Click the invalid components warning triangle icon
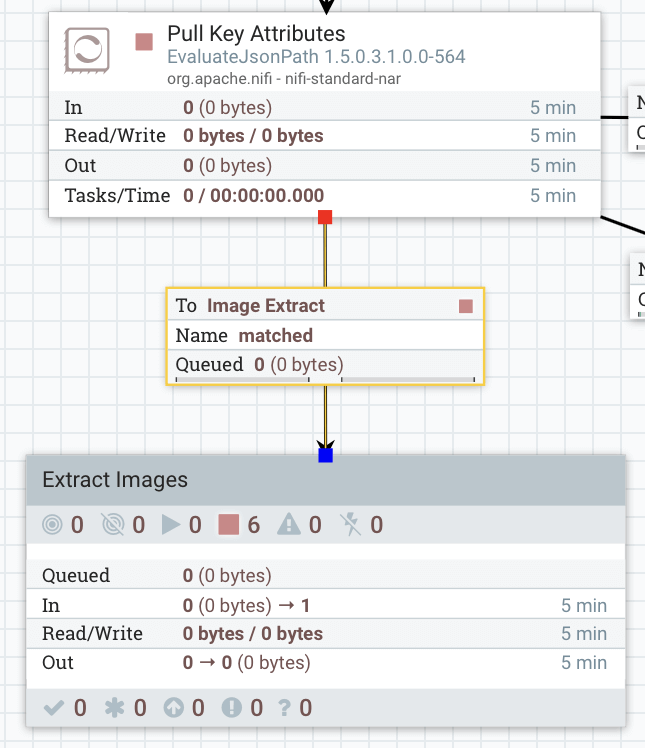Screen dimensions: 645x748 (x=289, y=525)
